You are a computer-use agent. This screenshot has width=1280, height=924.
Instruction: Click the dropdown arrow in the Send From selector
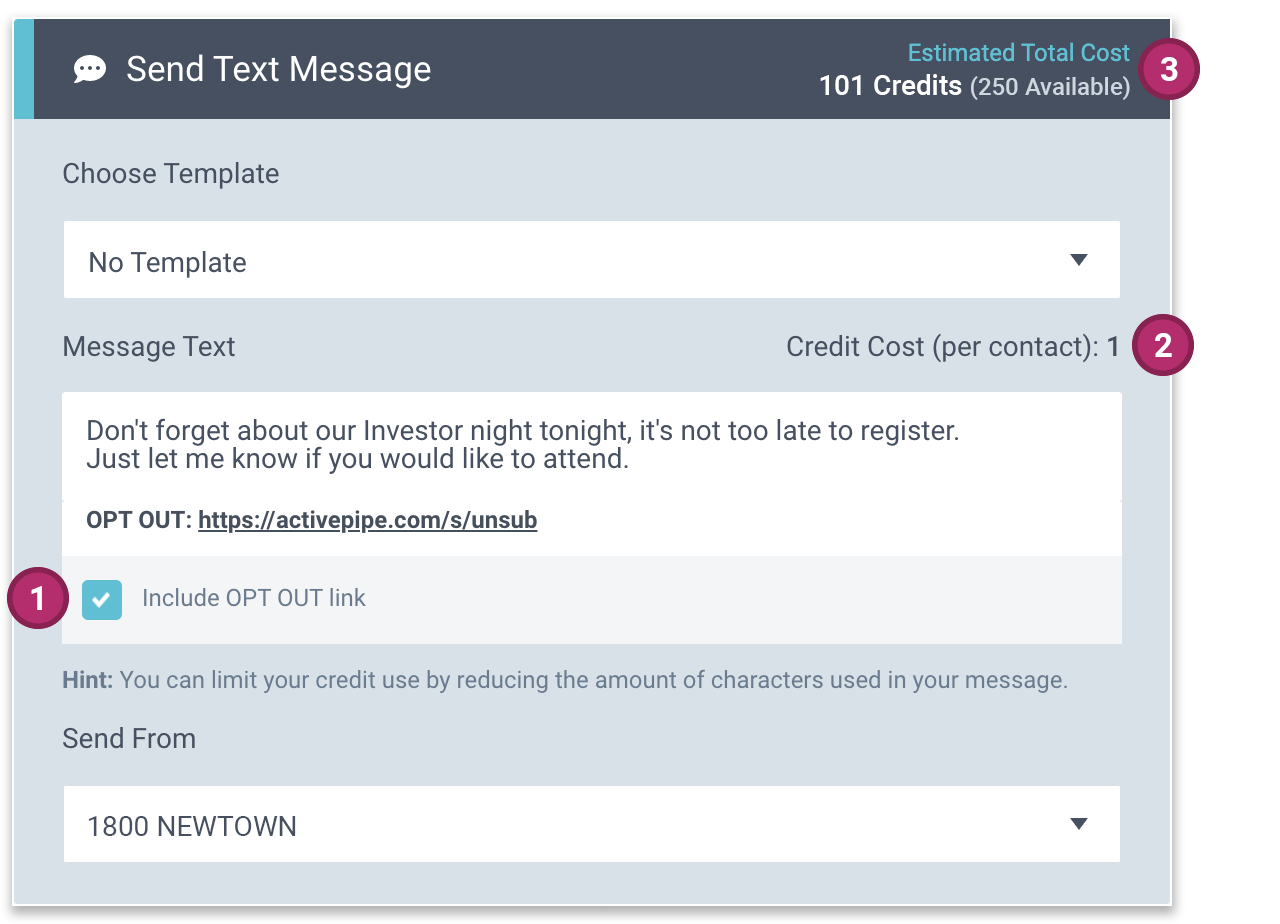click(x=1078, y=824)
